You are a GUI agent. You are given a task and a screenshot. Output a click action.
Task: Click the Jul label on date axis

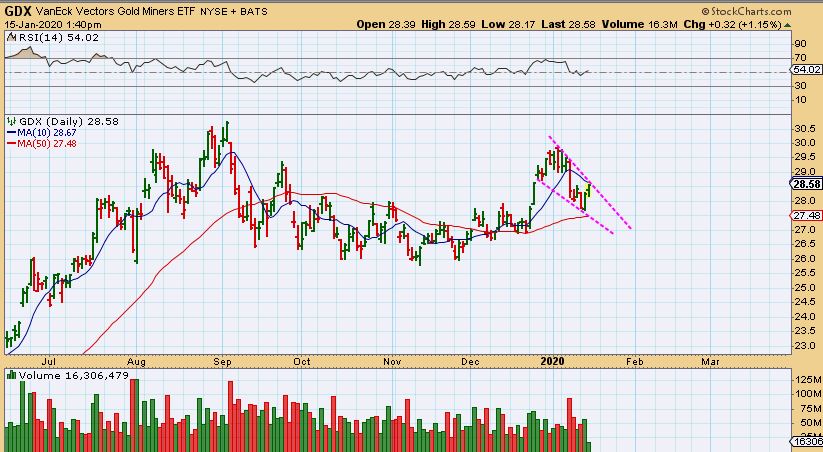(x=48, y=362)
